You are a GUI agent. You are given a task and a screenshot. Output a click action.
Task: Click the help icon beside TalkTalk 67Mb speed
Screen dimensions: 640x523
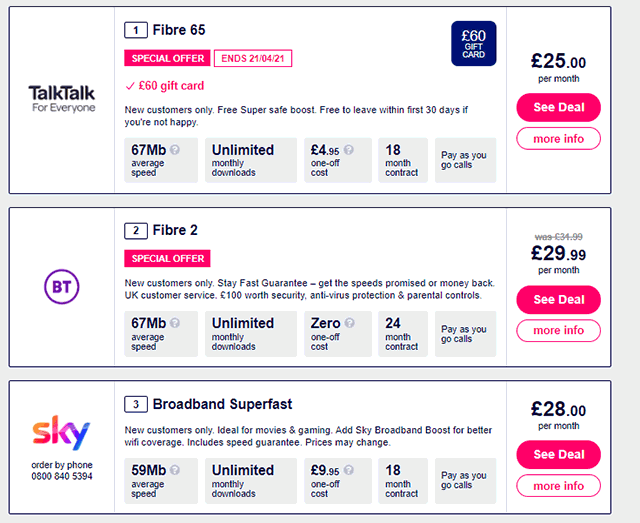tap(175, 150)
